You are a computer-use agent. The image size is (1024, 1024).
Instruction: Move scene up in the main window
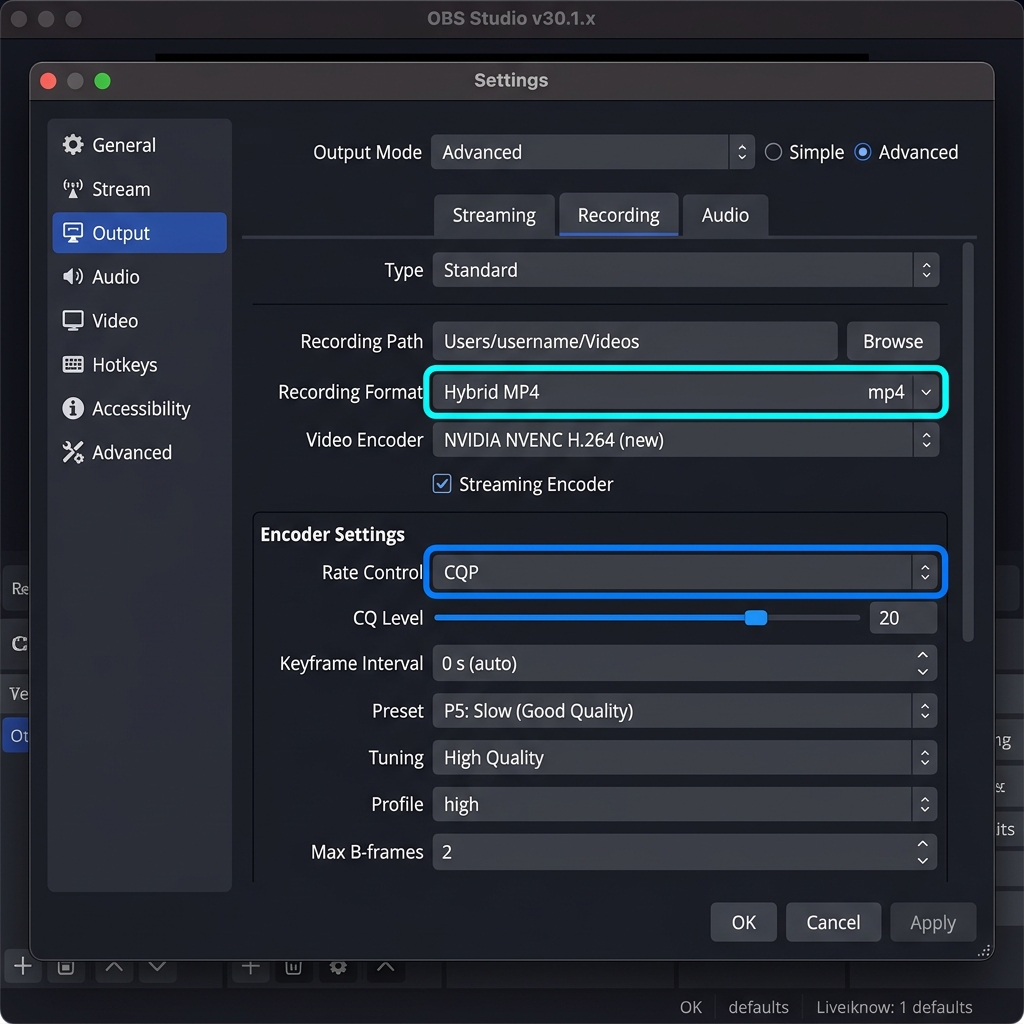114,967
